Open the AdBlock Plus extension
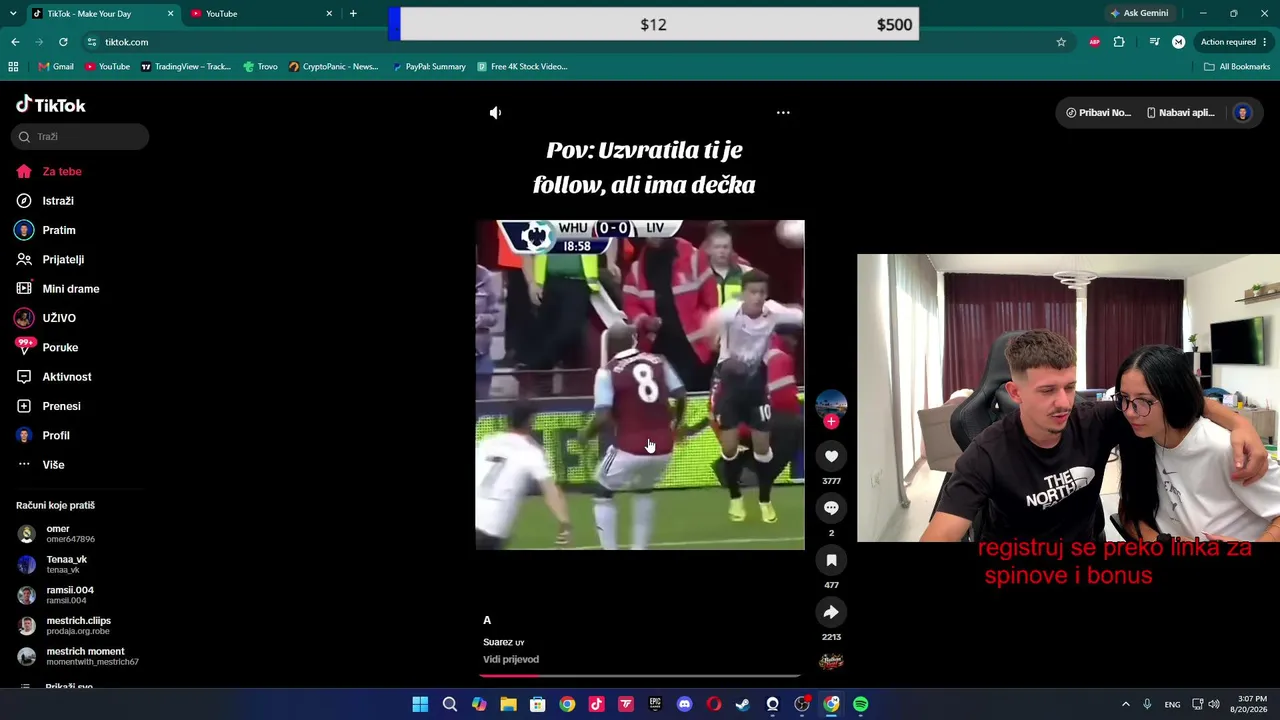This screenshot has width=1280, height=720. (1095, 42)
